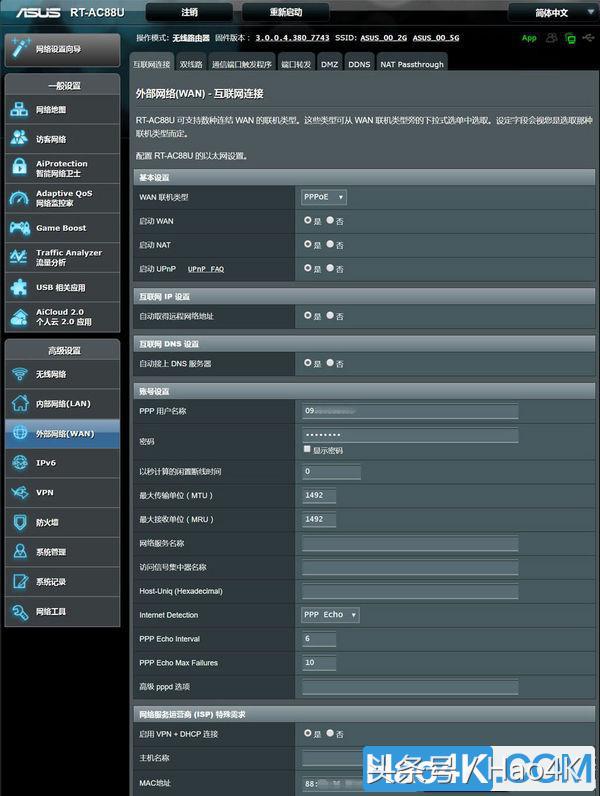Viewport: 600px width, 796px height.
Task: Open AiCloud 2.0 cloud icon
Action: click(x=19, y=316)
